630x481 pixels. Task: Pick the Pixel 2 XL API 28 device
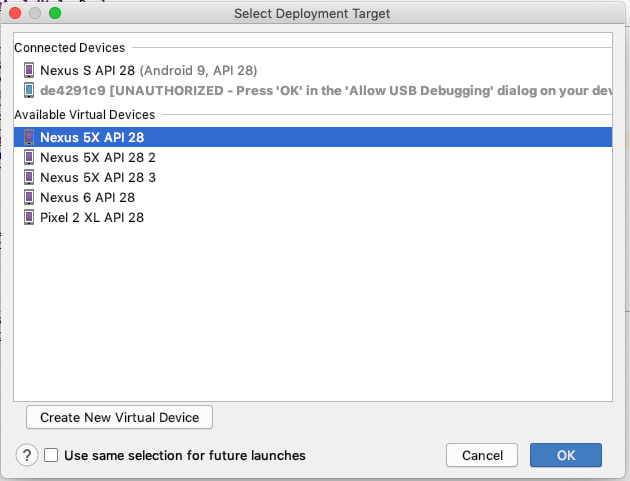point(92,217)
